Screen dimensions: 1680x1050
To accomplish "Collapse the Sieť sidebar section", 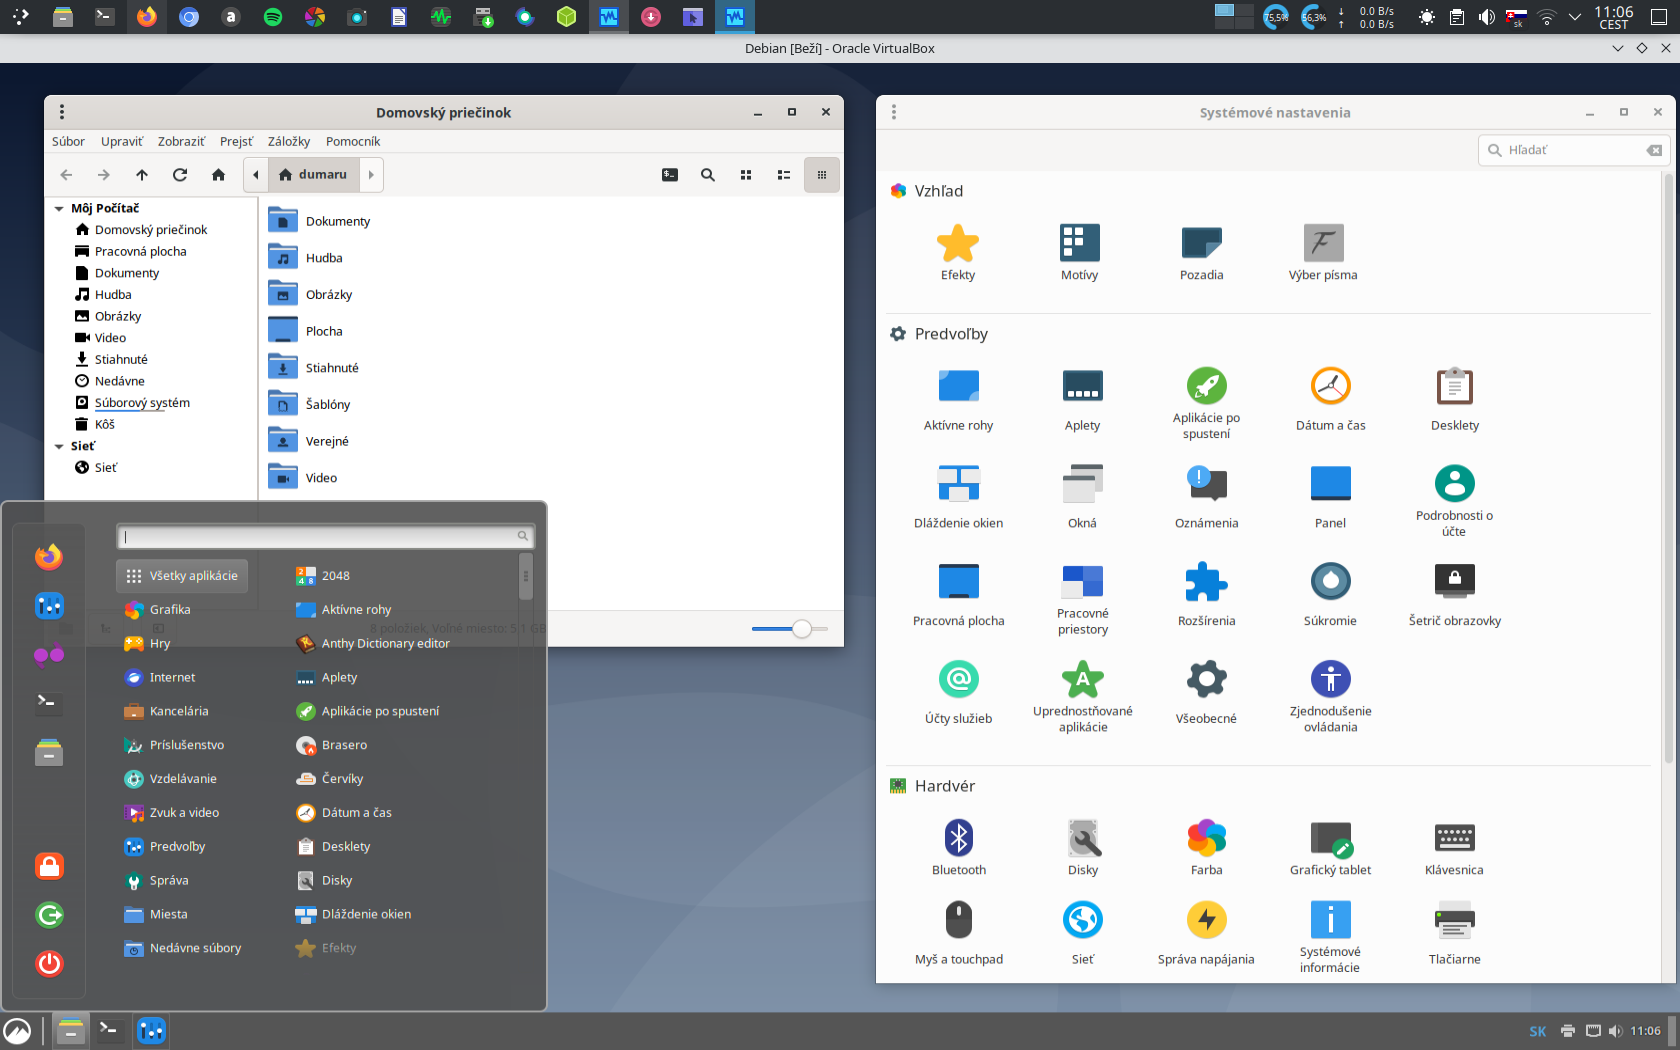I will click(x=59, y=447).
